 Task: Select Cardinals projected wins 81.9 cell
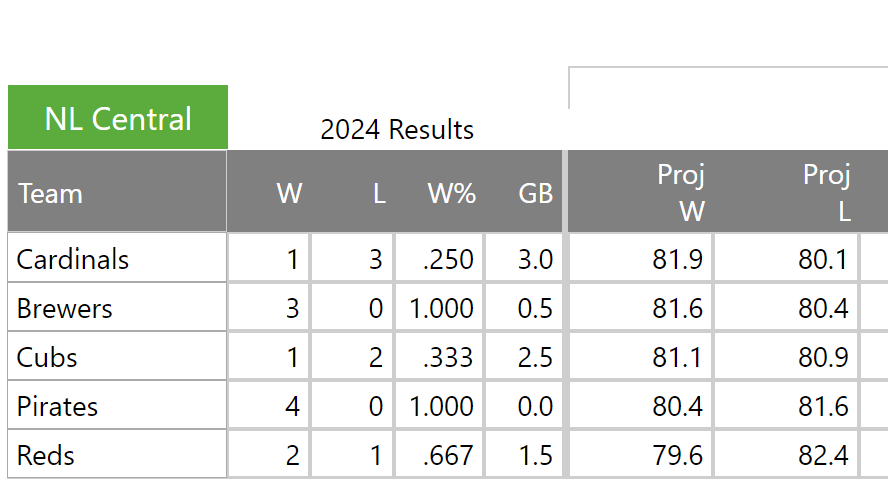tap(641, 259)
